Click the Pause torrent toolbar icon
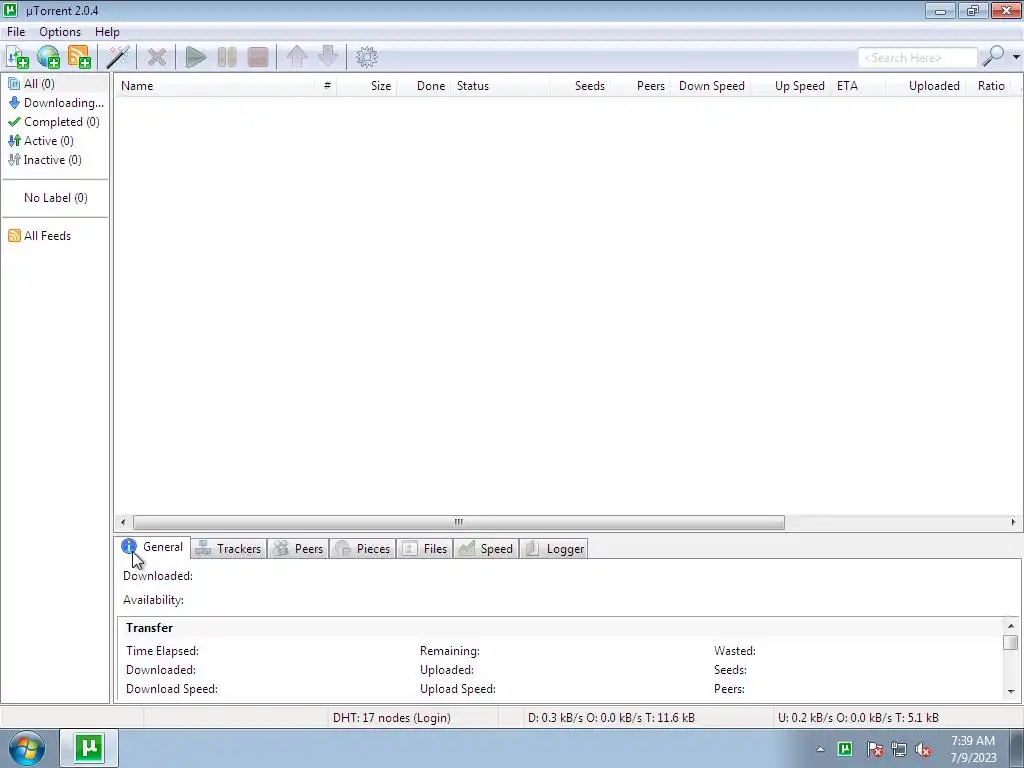This screenshot has height=768, width=1024. pos(227,57)
